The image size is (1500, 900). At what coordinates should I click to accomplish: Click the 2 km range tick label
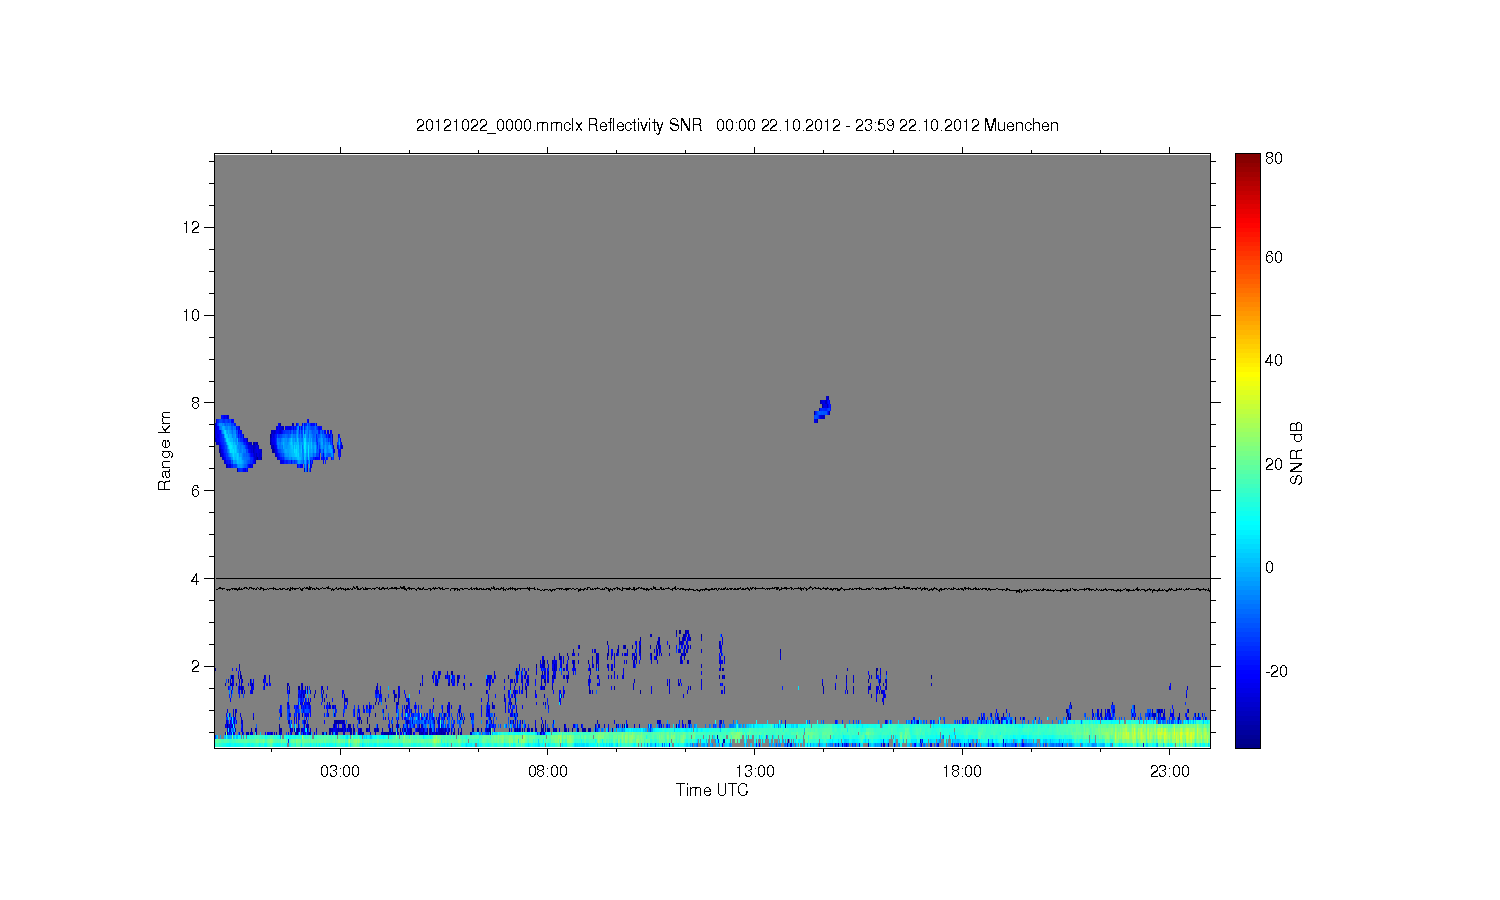(x=197, y=667)
